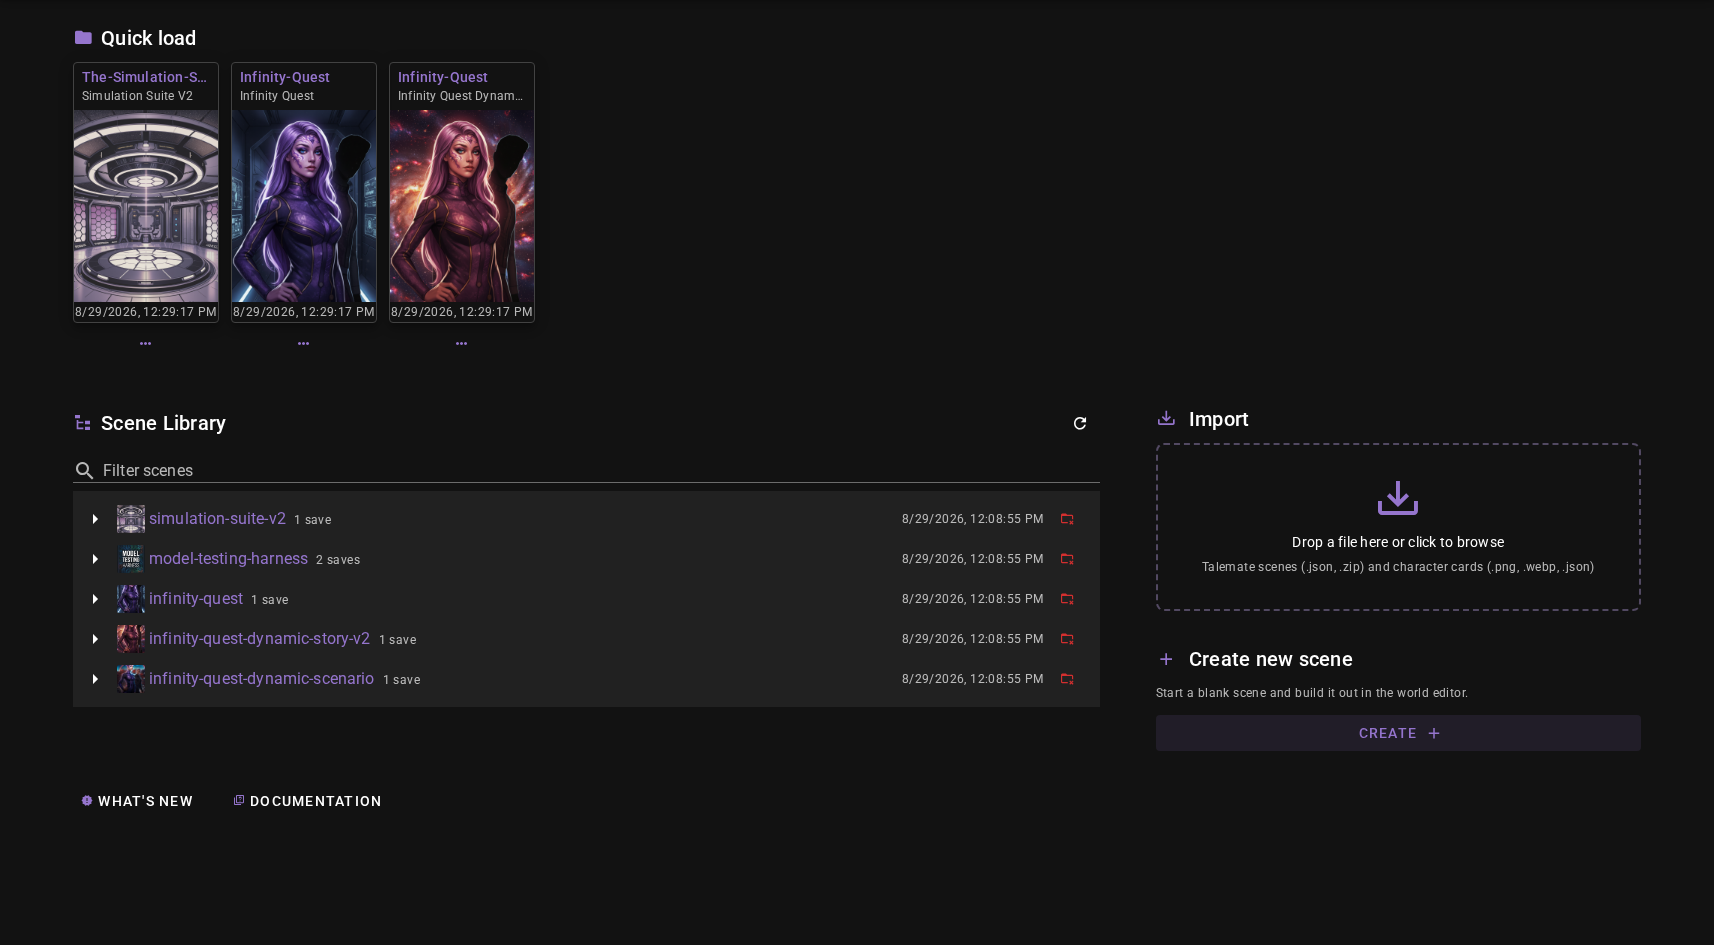
Task: Click the infinity-quest-dynamic-scenario row thumbnail icon
Action: 131,679
